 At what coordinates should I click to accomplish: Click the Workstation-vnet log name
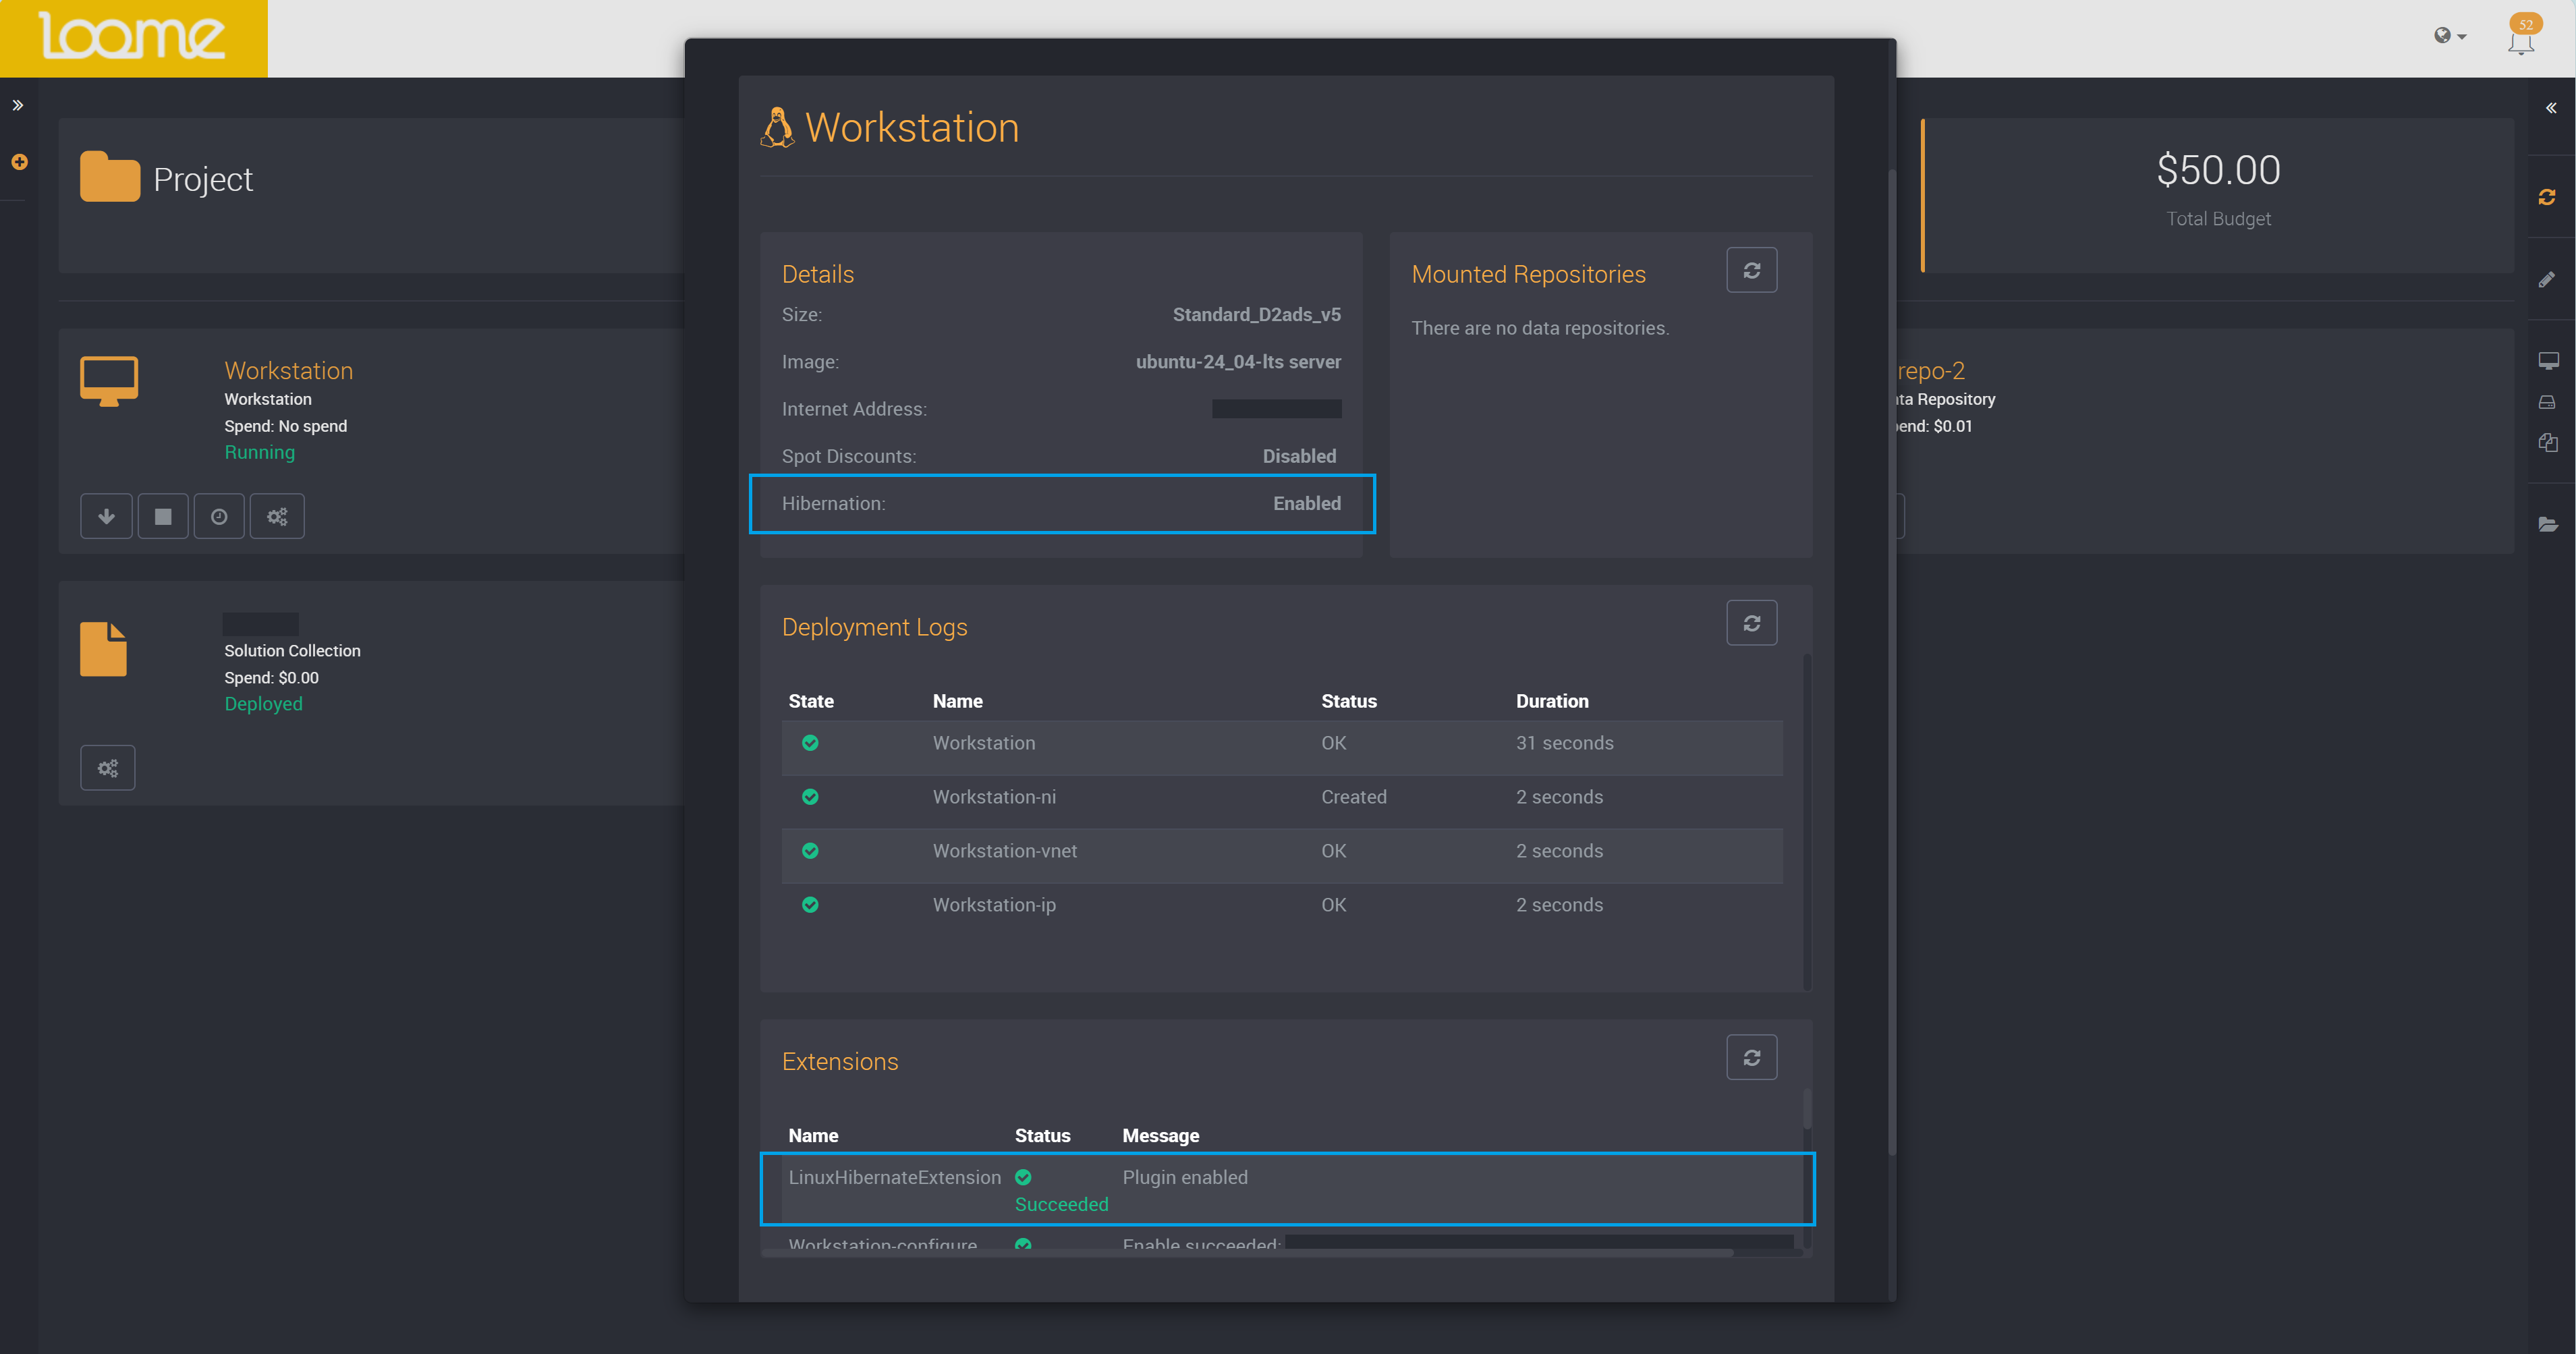(x=1005, y=851)
